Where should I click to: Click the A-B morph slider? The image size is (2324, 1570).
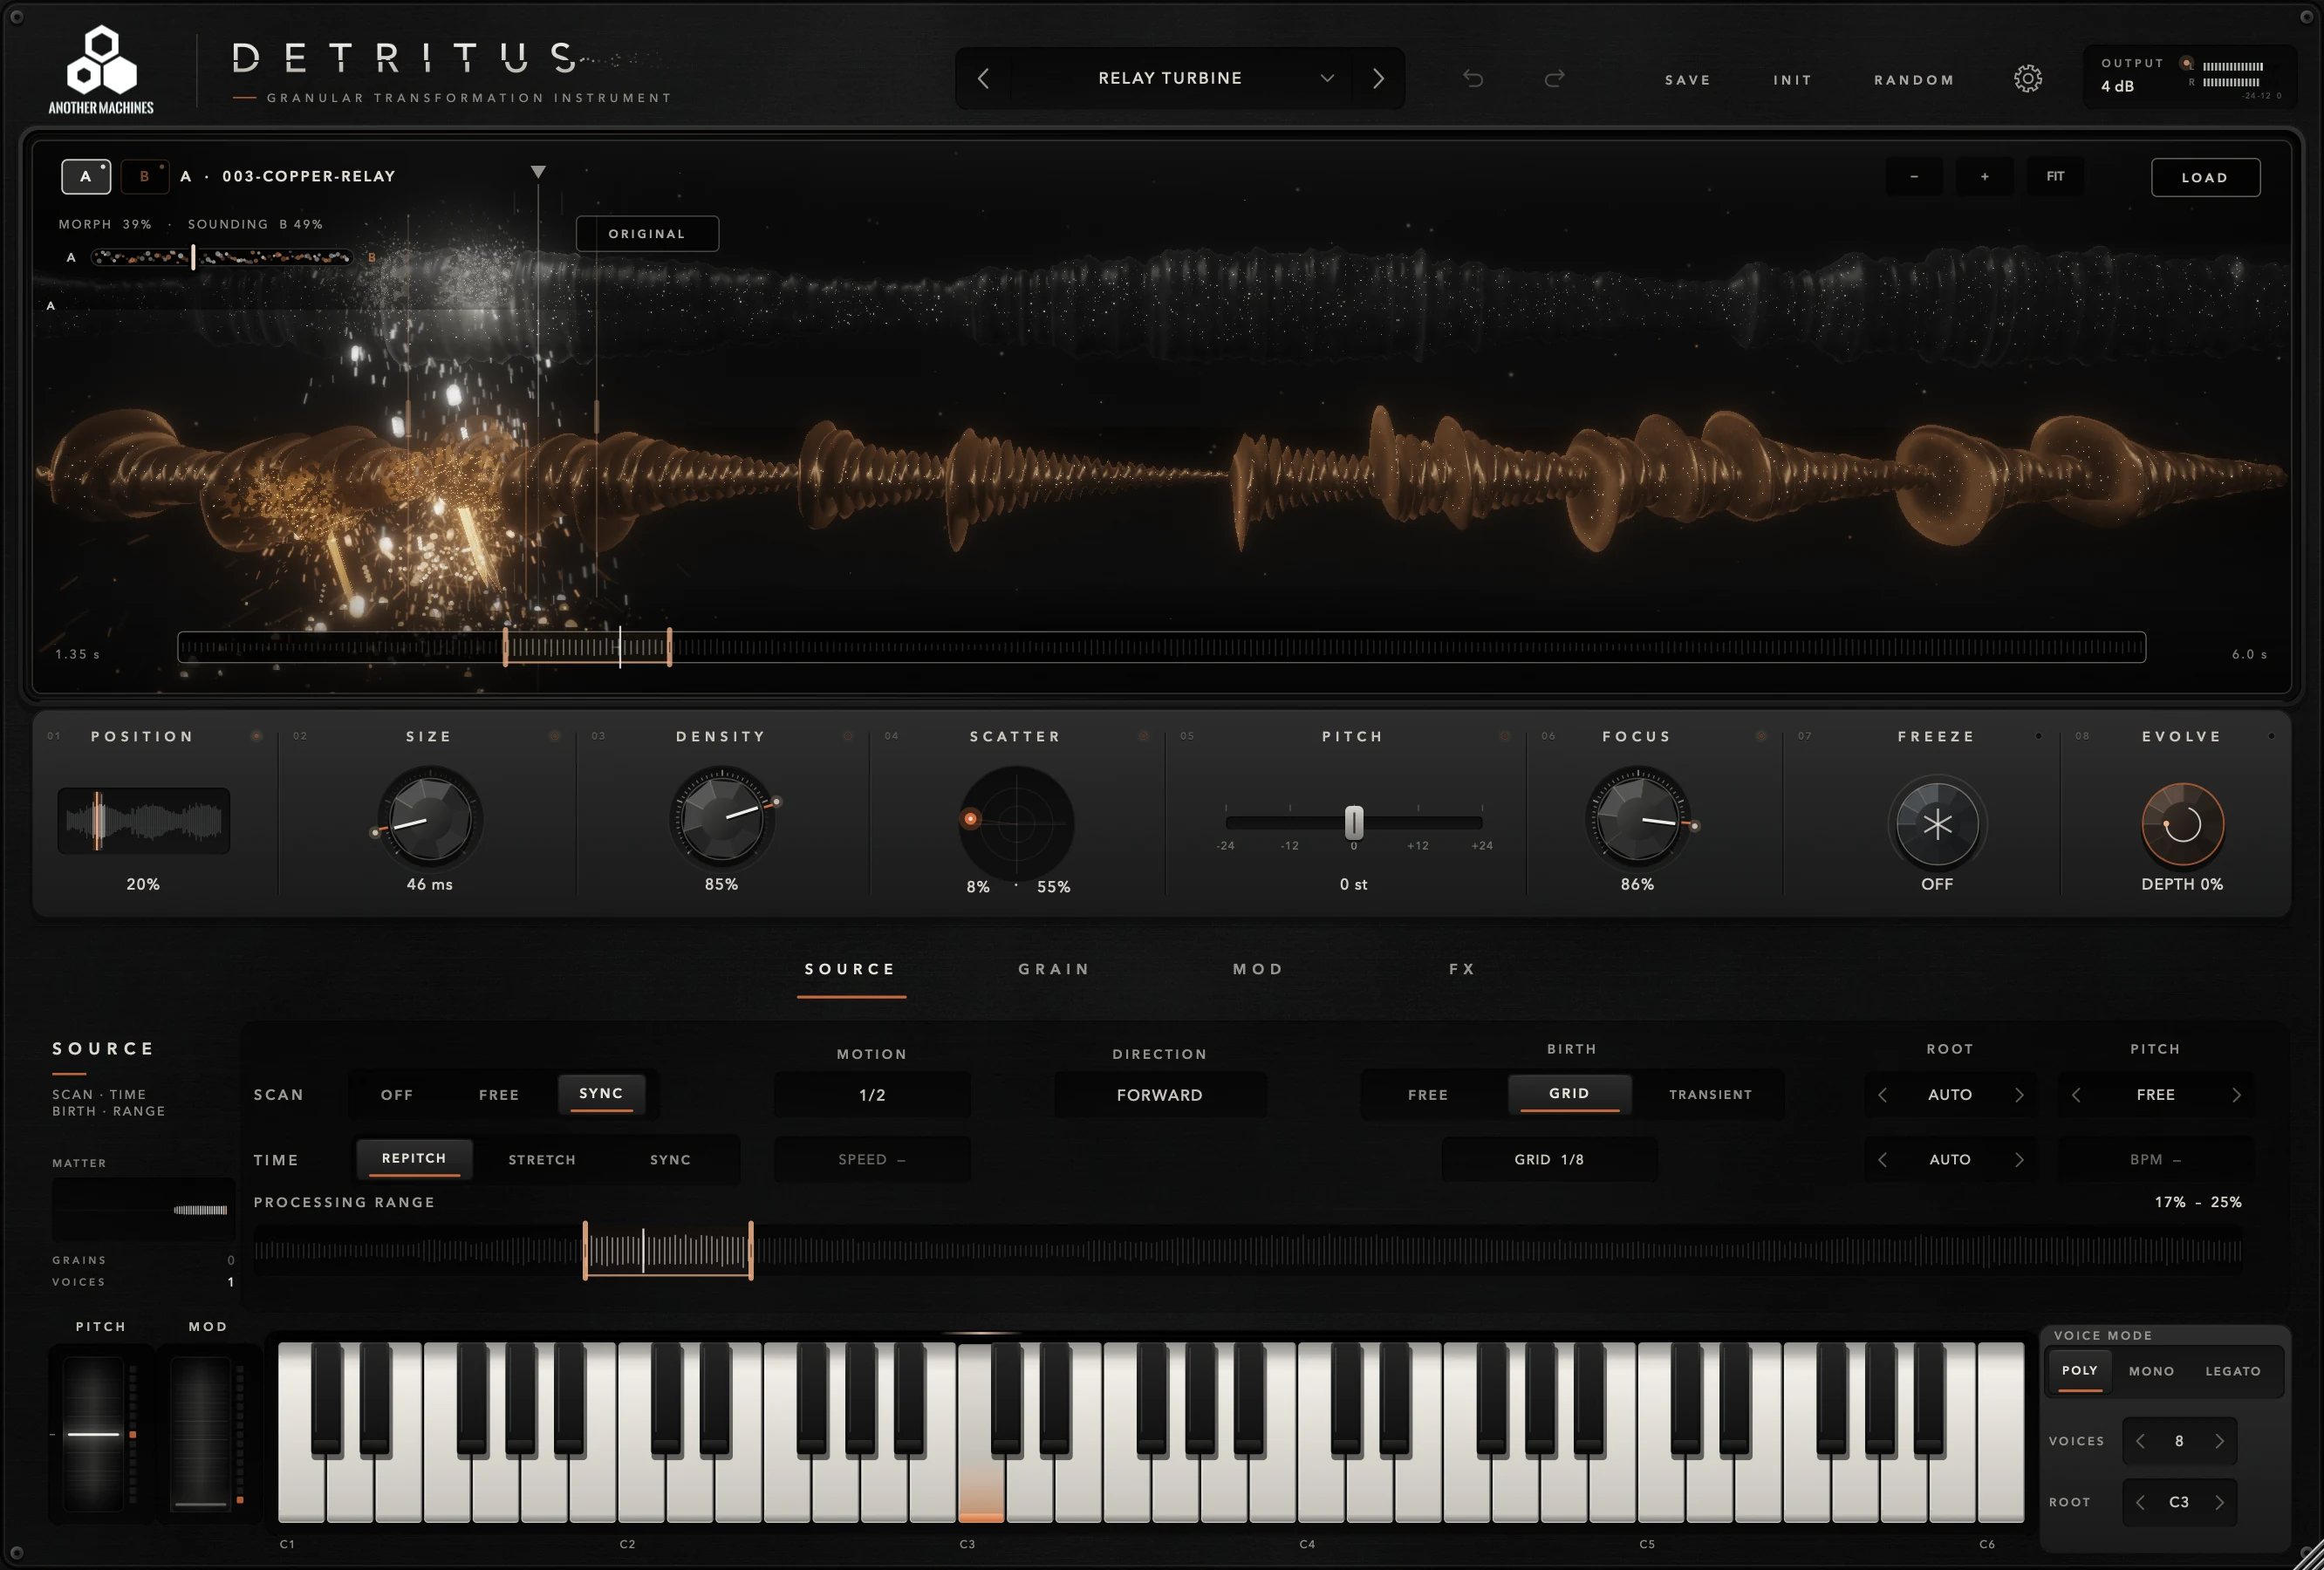[x=221, y=258]
